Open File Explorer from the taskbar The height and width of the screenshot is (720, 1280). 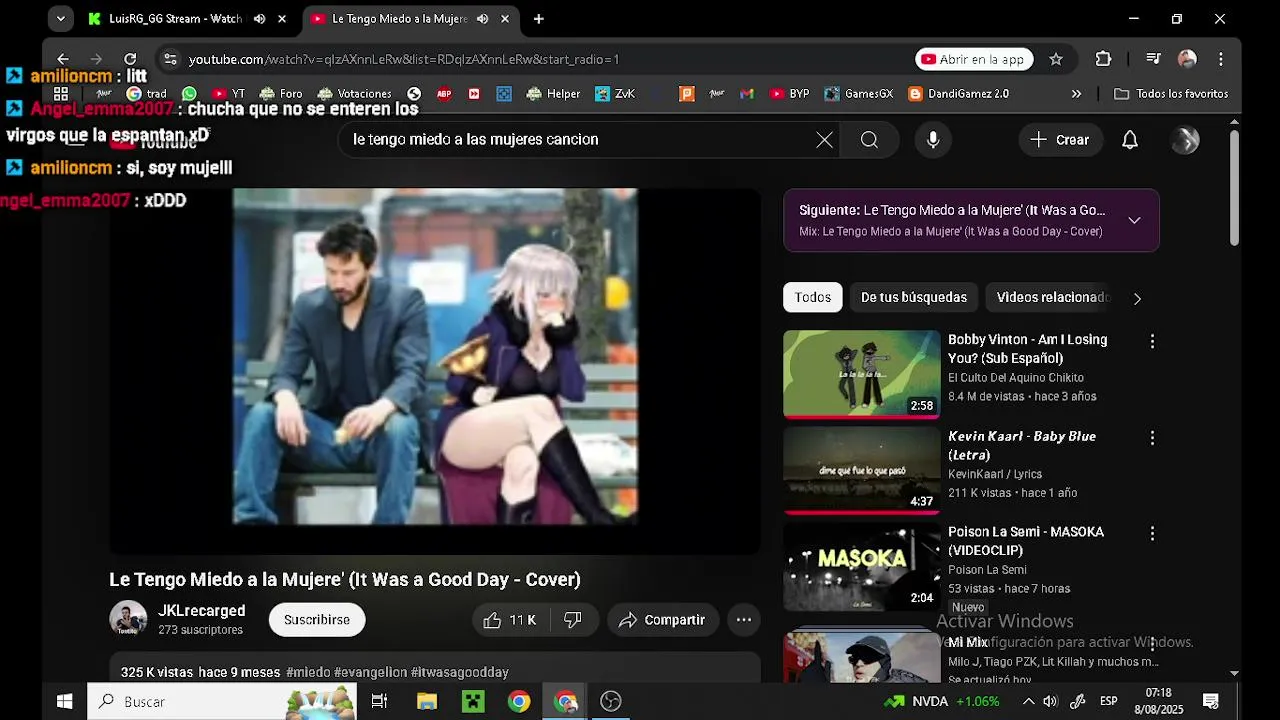(x=427, y=701)
